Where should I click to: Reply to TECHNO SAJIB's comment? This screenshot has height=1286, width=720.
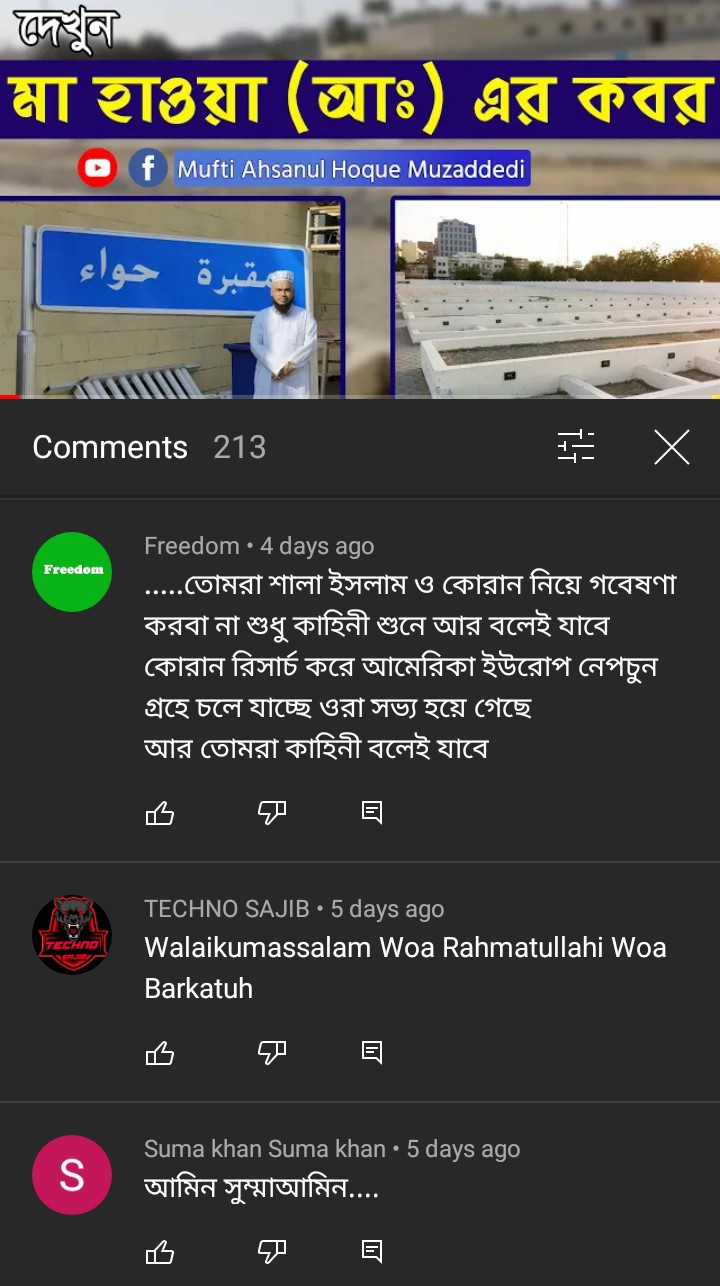pyautogui.click(x=372, y=1052)
